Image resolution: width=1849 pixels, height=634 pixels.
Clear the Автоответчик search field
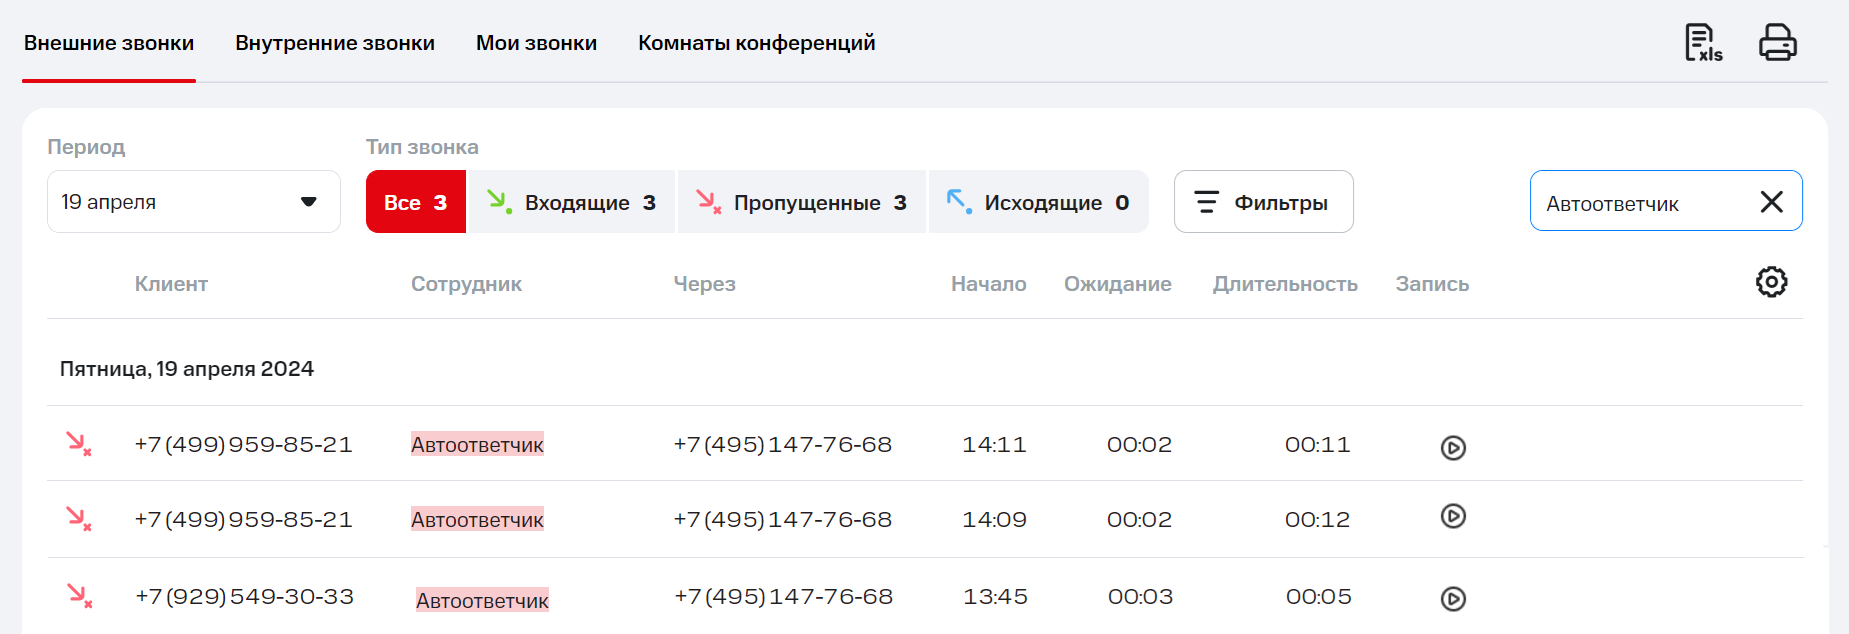pyautogui.click(x=1771, y=202)
